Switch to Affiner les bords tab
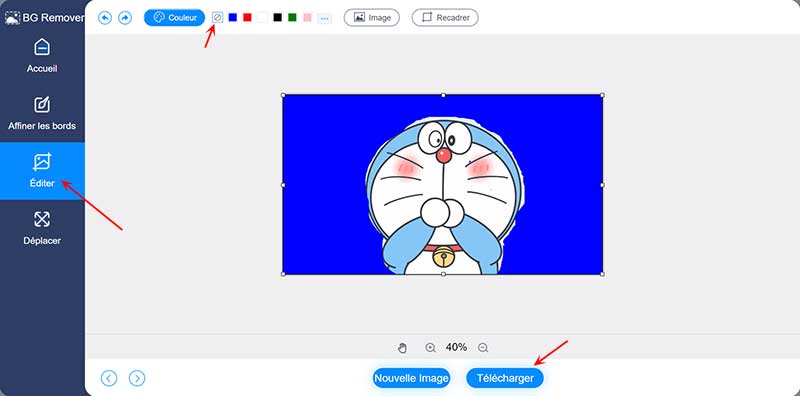 [x=42, y=113]
